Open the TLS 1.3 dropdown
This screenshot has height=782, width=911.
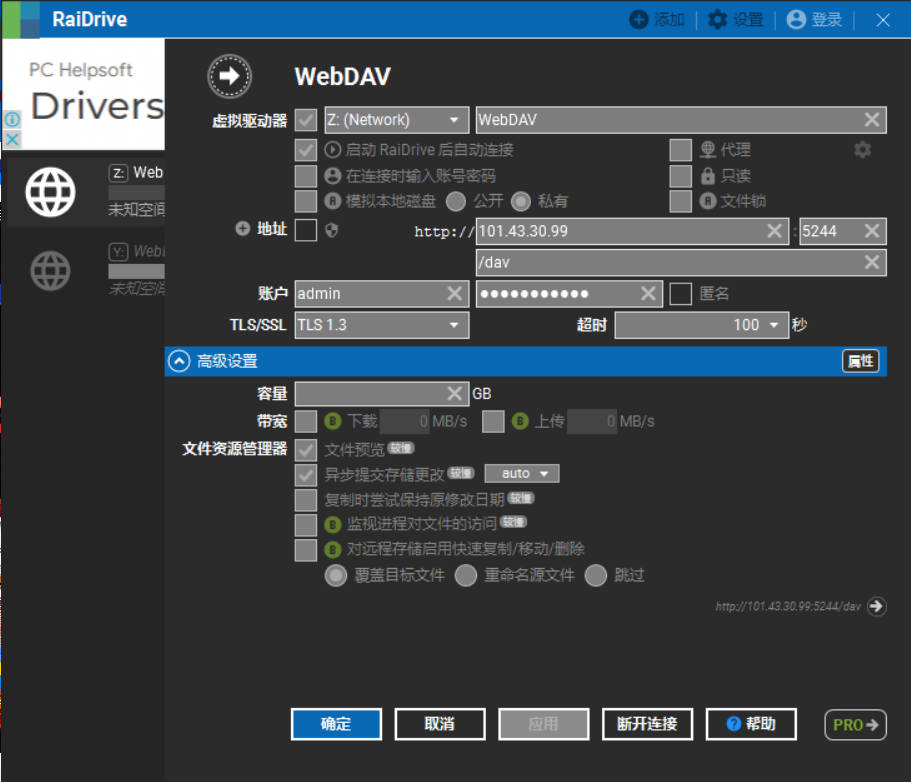[382, 325]
